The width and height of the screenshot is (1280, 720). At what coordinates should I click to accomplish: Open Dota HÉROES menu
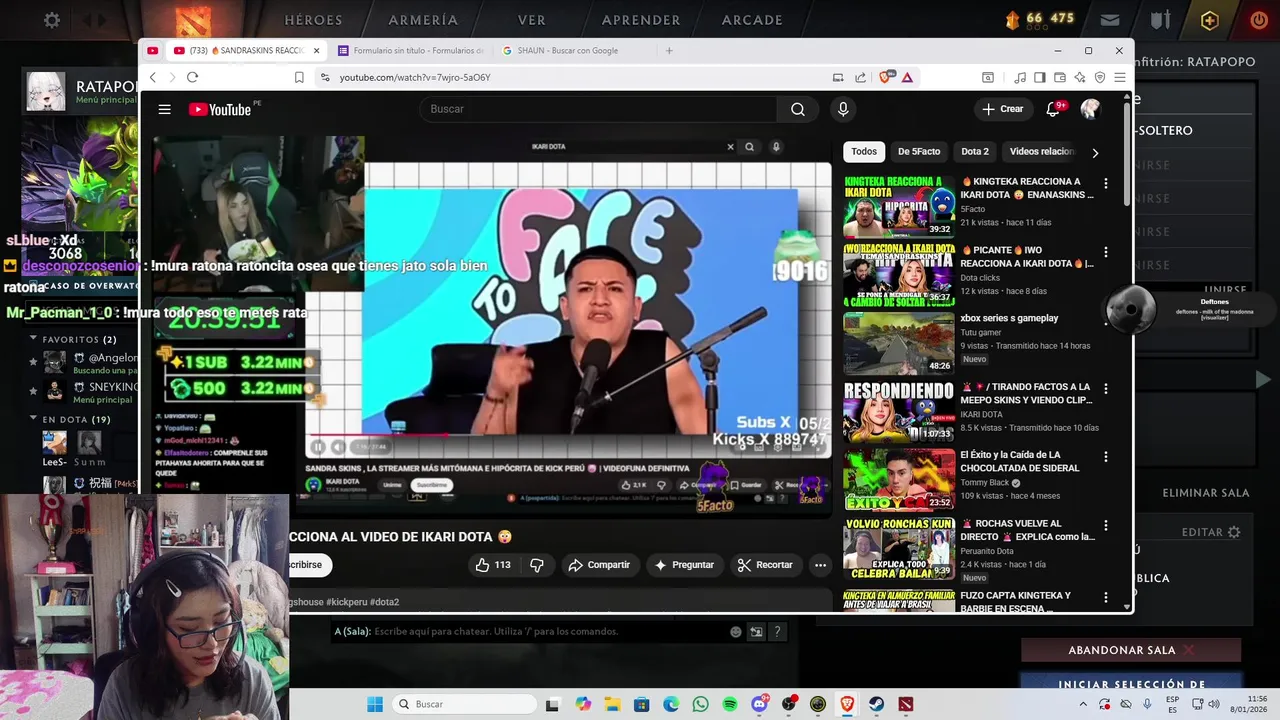[x=313, y=20]
